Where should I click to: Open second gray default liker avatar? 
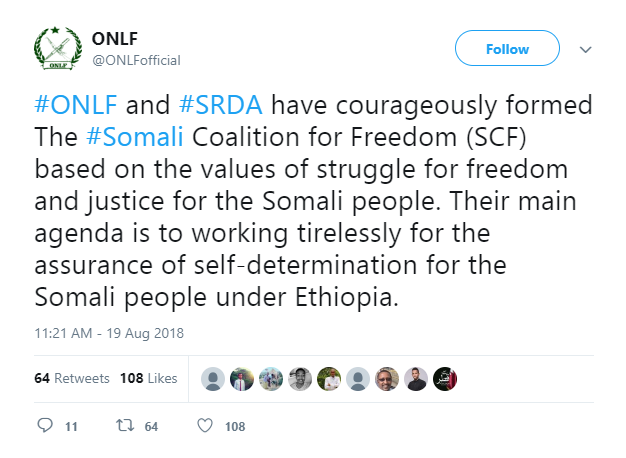click(358, 379)
